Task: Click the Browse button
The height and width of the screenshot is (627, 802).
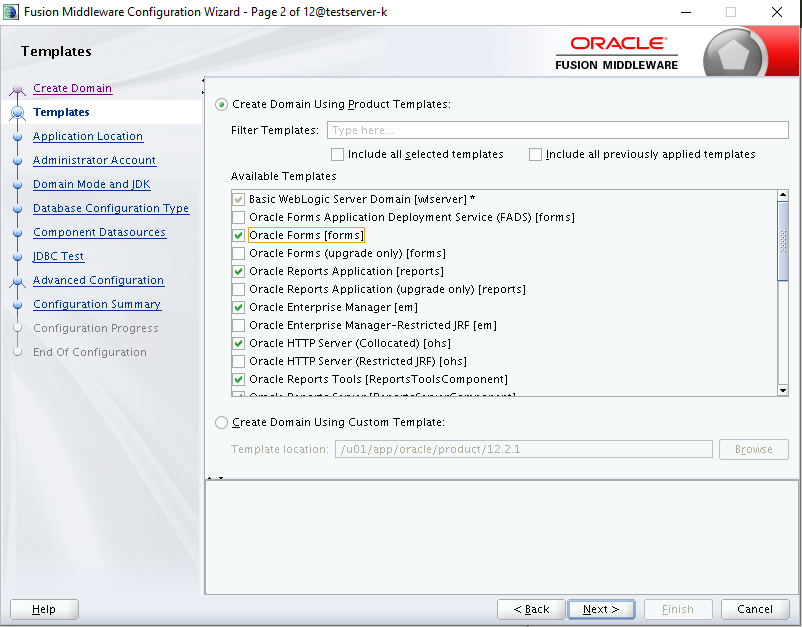Action: [754, 450]
